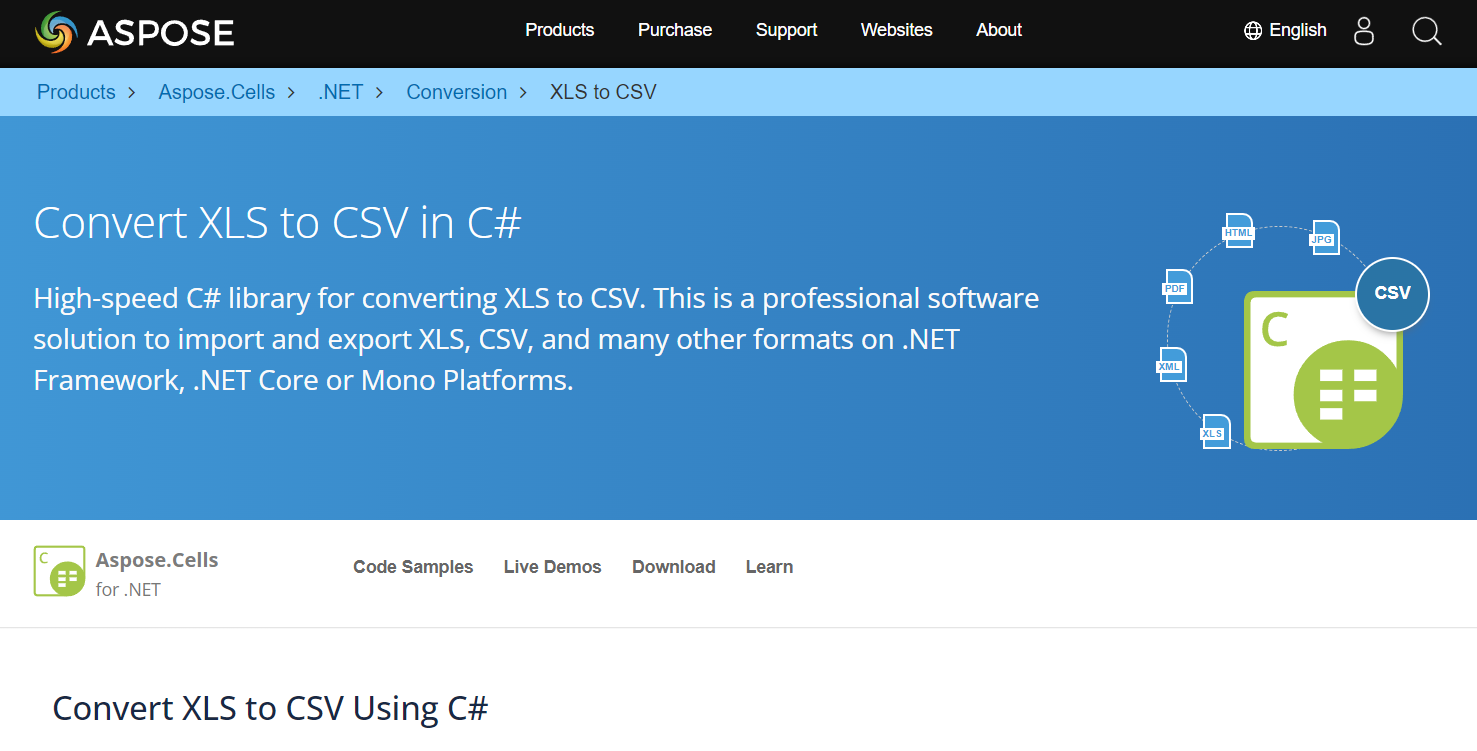
Task: Open the Live Demos page
Action: 552,567
